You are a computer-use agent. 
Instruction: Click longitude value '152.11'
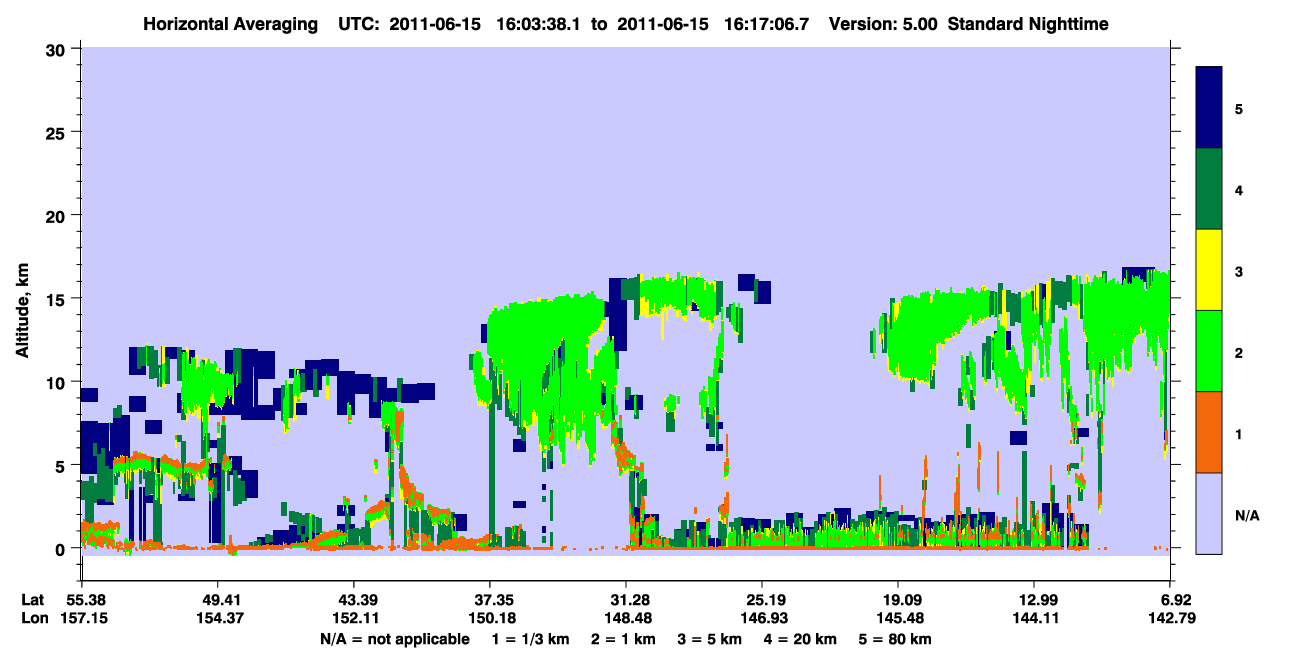354,618
